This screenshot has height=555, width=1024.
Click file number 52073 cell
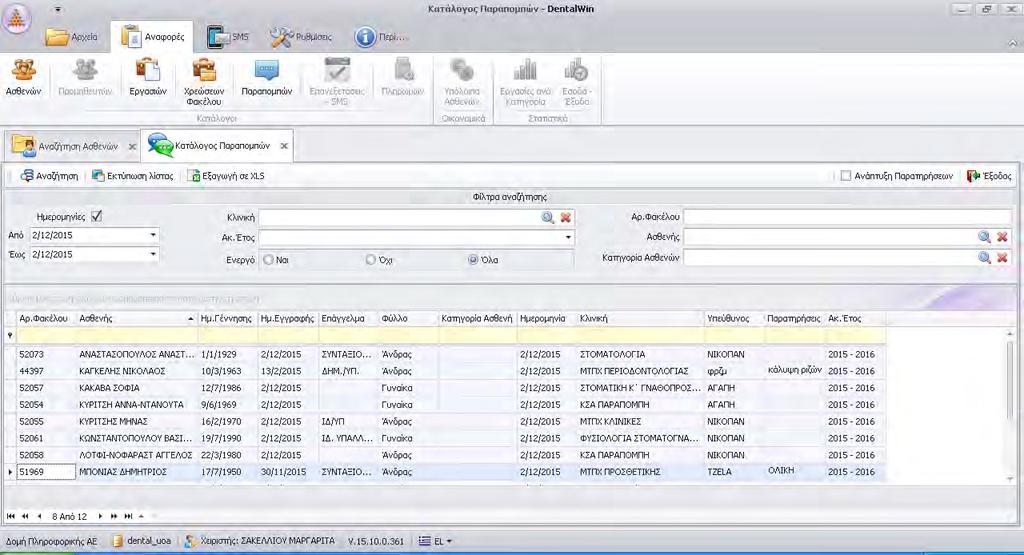coord(46,354)
